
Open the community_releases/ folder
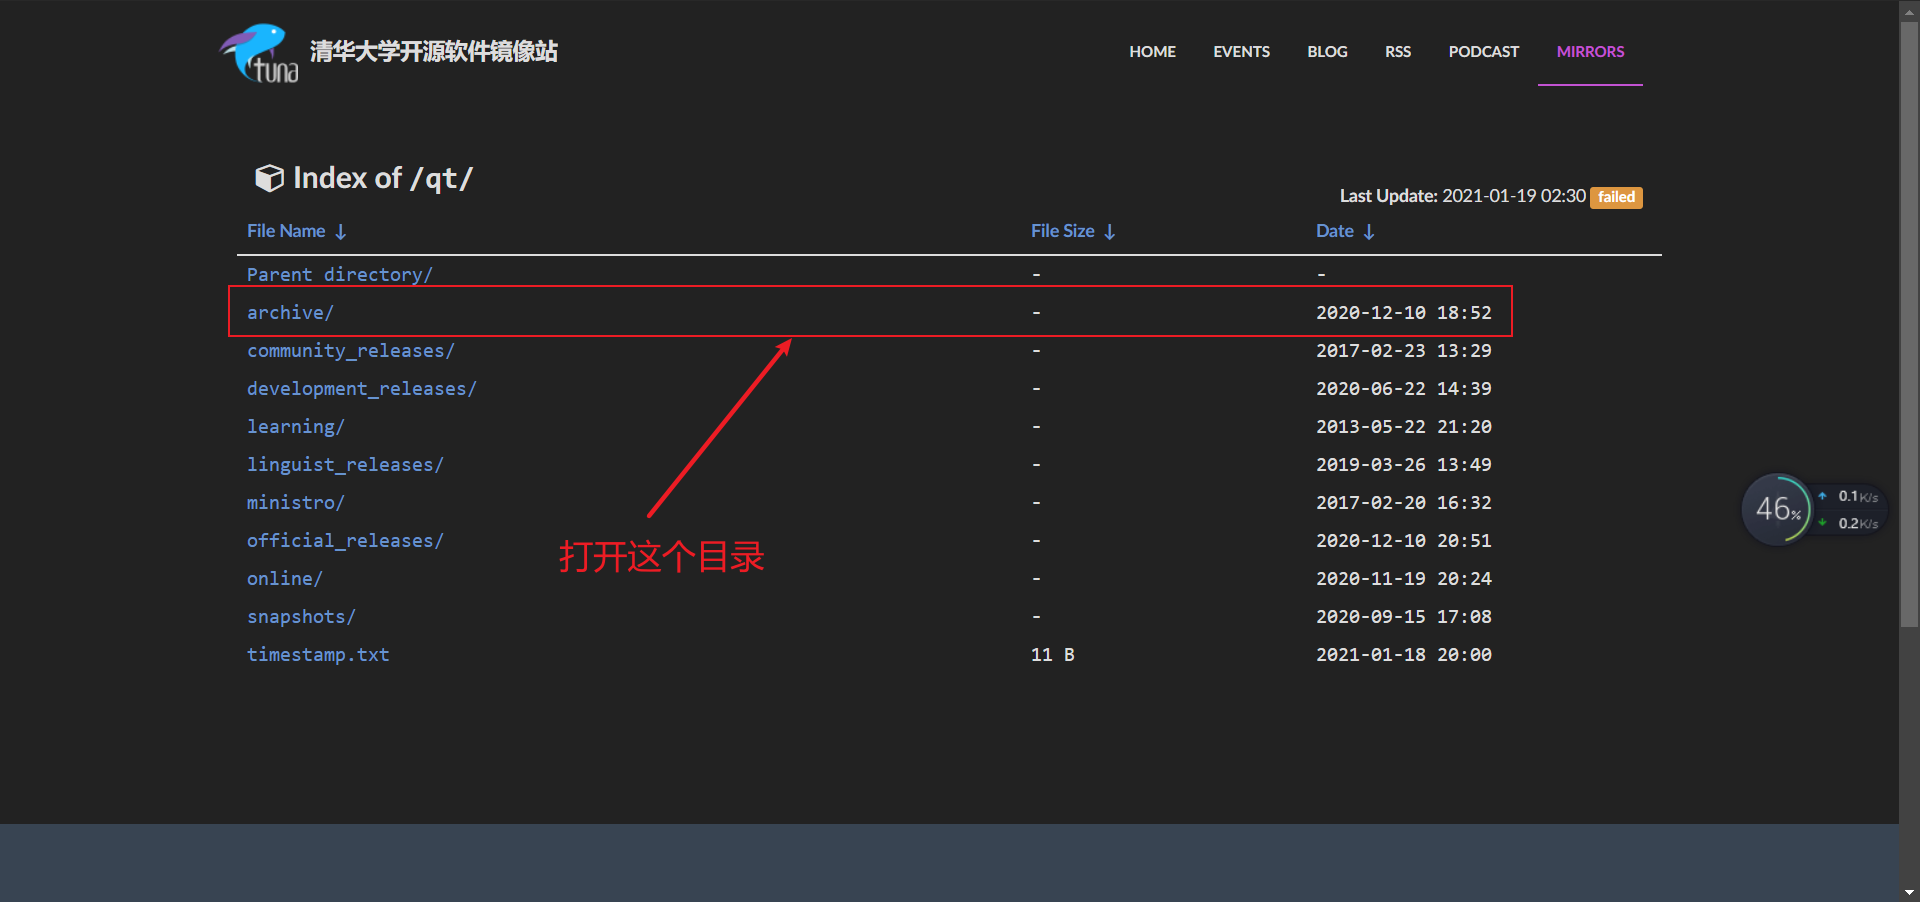coord(351,350)
